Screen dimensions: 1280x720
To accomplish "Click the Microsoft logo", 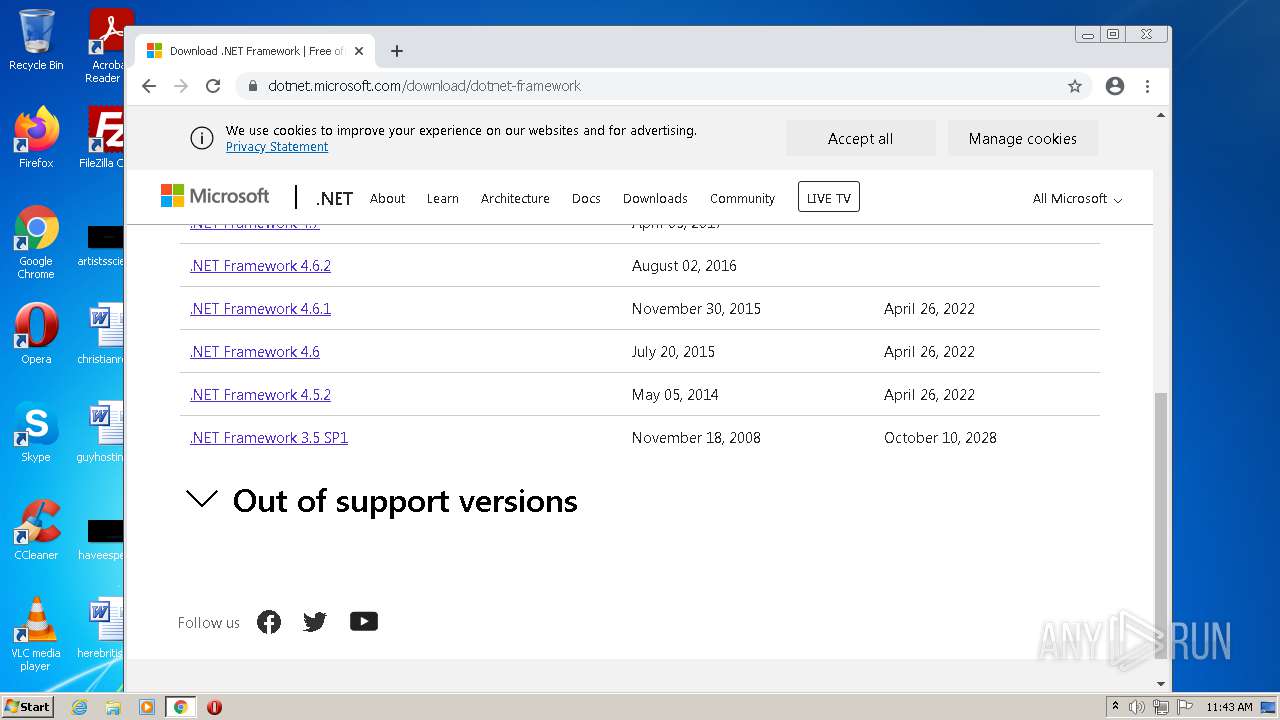I will (x=215, y=196).
